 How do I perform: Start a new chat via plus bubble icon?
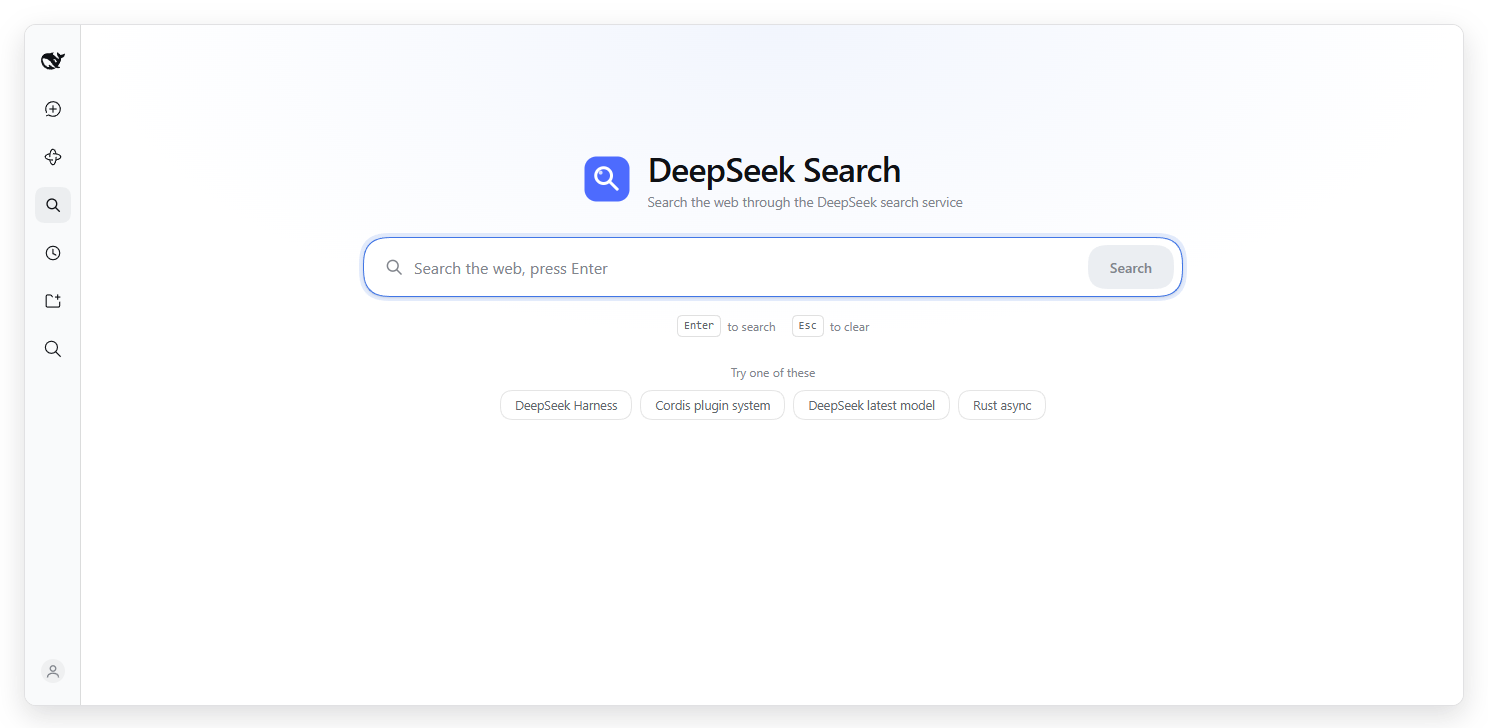(x=53, y=109)
